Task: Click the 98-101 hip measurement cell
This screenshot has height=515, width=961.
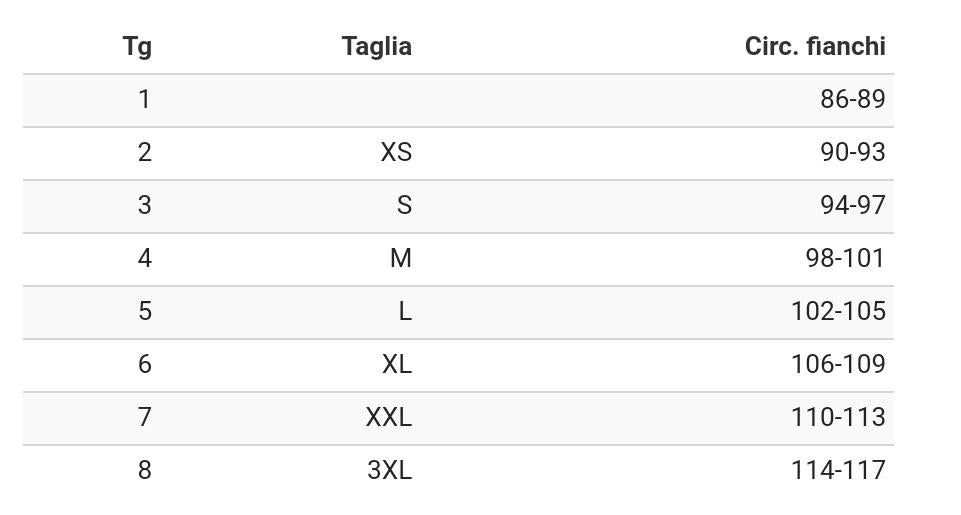Action: coord(845,258)
